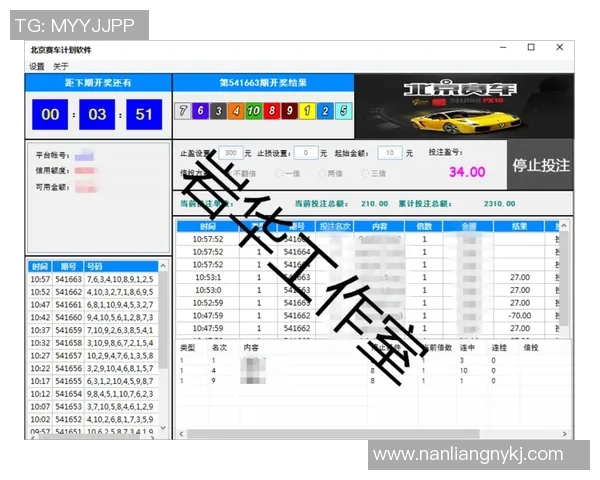Click bet row with time 10:52:59
Screen dimensions: 600x480
pyautogui.click(x=368, y=303)
